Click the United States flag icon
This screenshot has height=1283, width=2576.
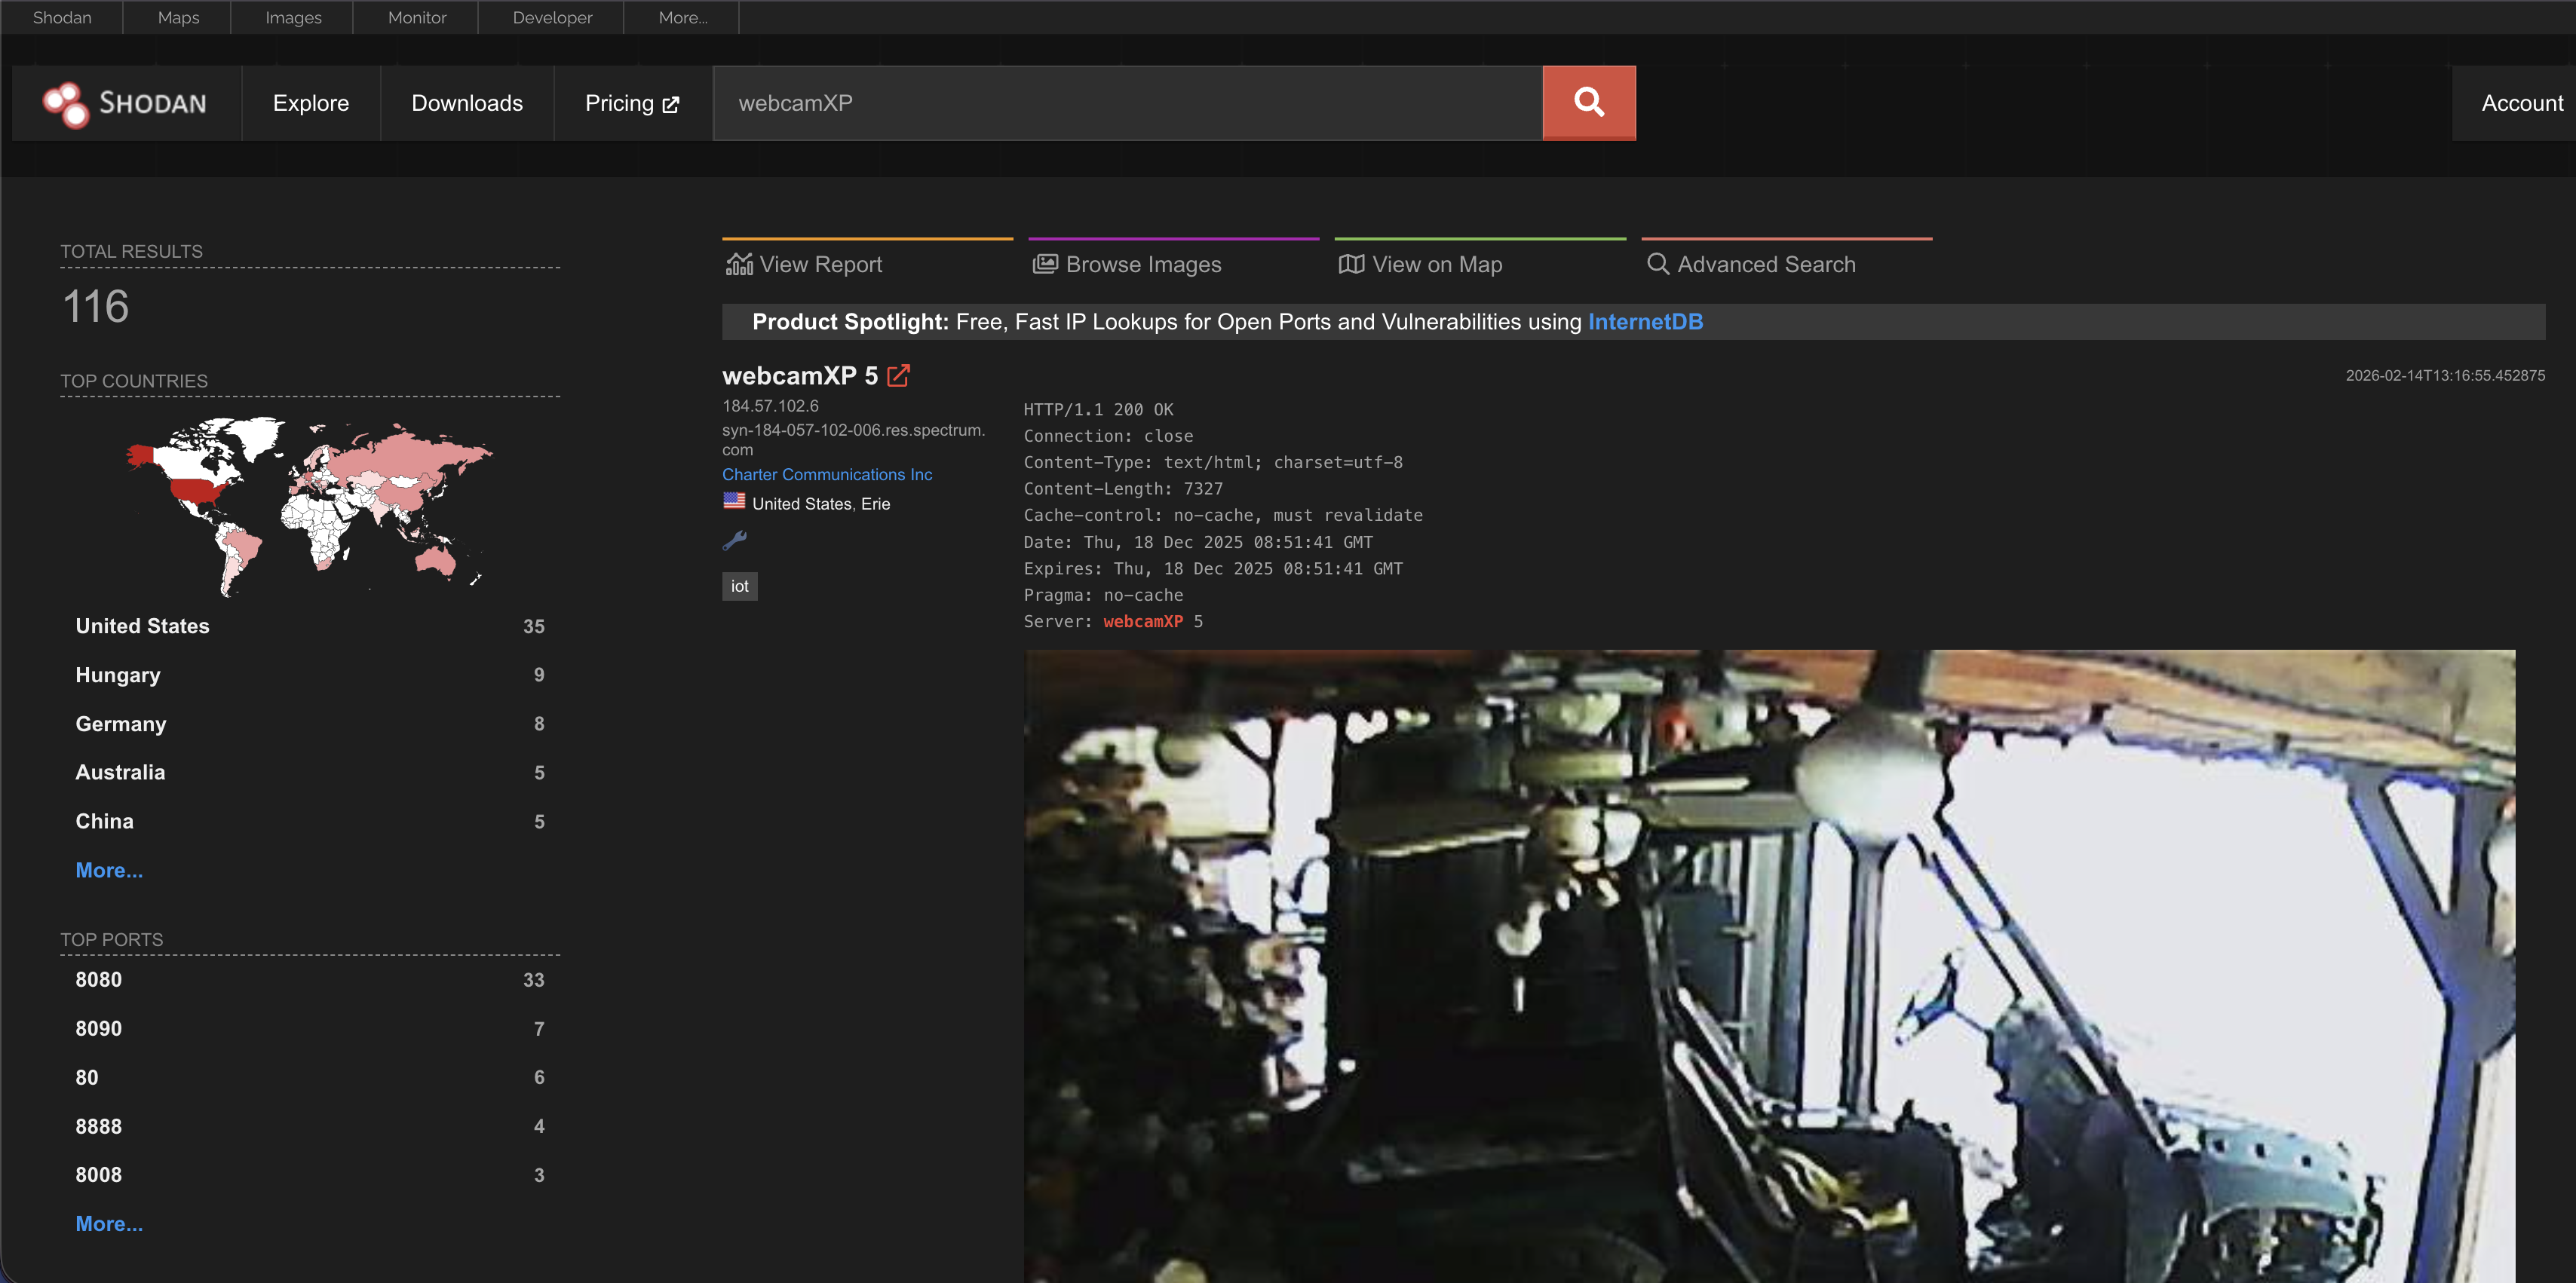click(x=734, y=502)
